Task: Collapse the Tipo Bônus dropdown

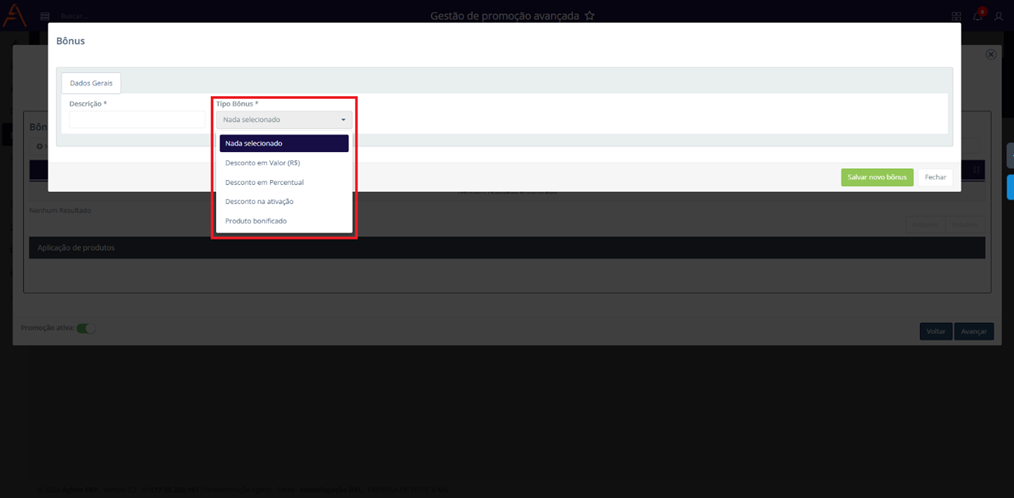Action: 284,120
